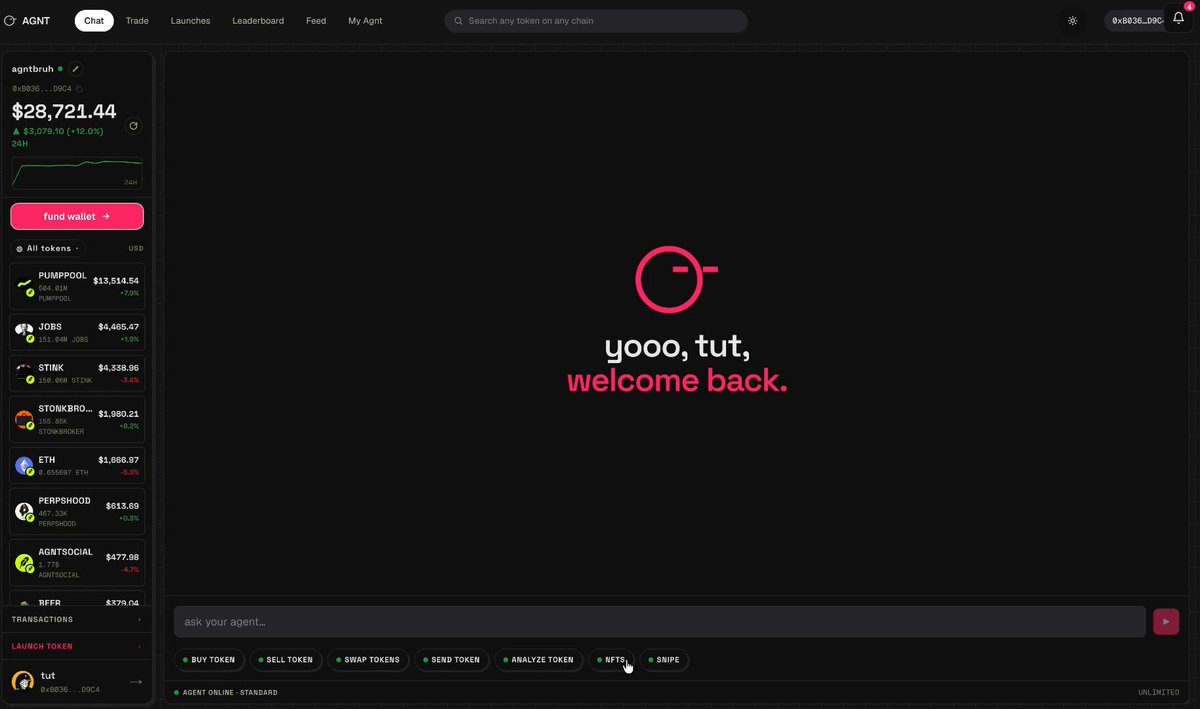Open the wallet menu 0xB036 in header

coord(1134,20)
